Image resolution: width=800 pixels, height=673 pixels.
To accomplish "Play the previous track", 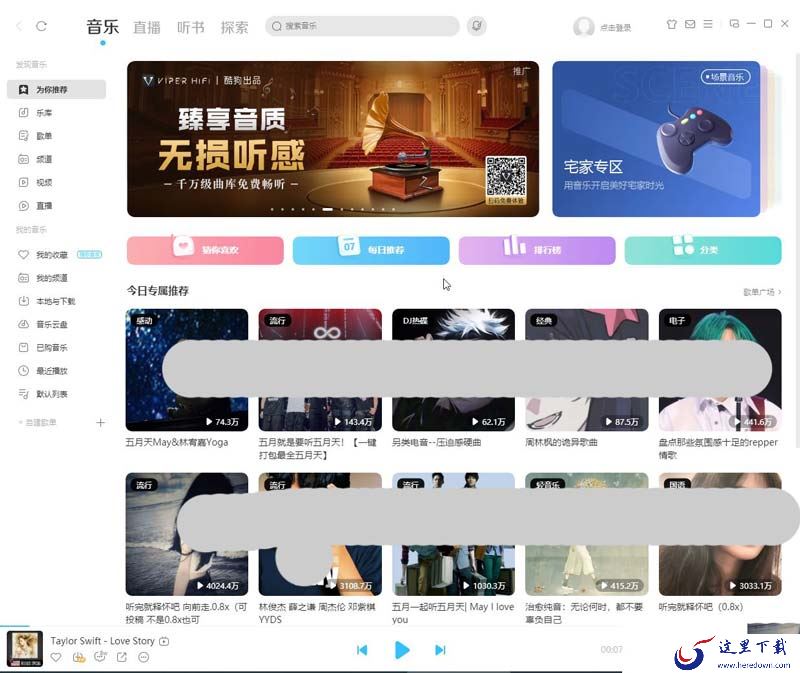I will click(362, 650).
